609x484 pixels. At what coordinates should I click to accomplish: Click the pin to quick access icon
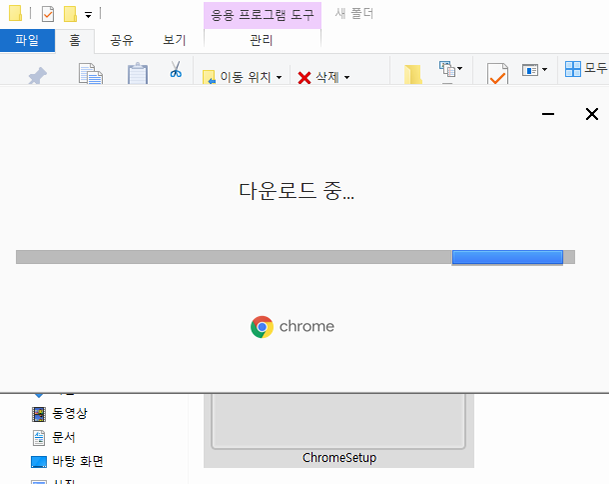(x=37, y=75)
